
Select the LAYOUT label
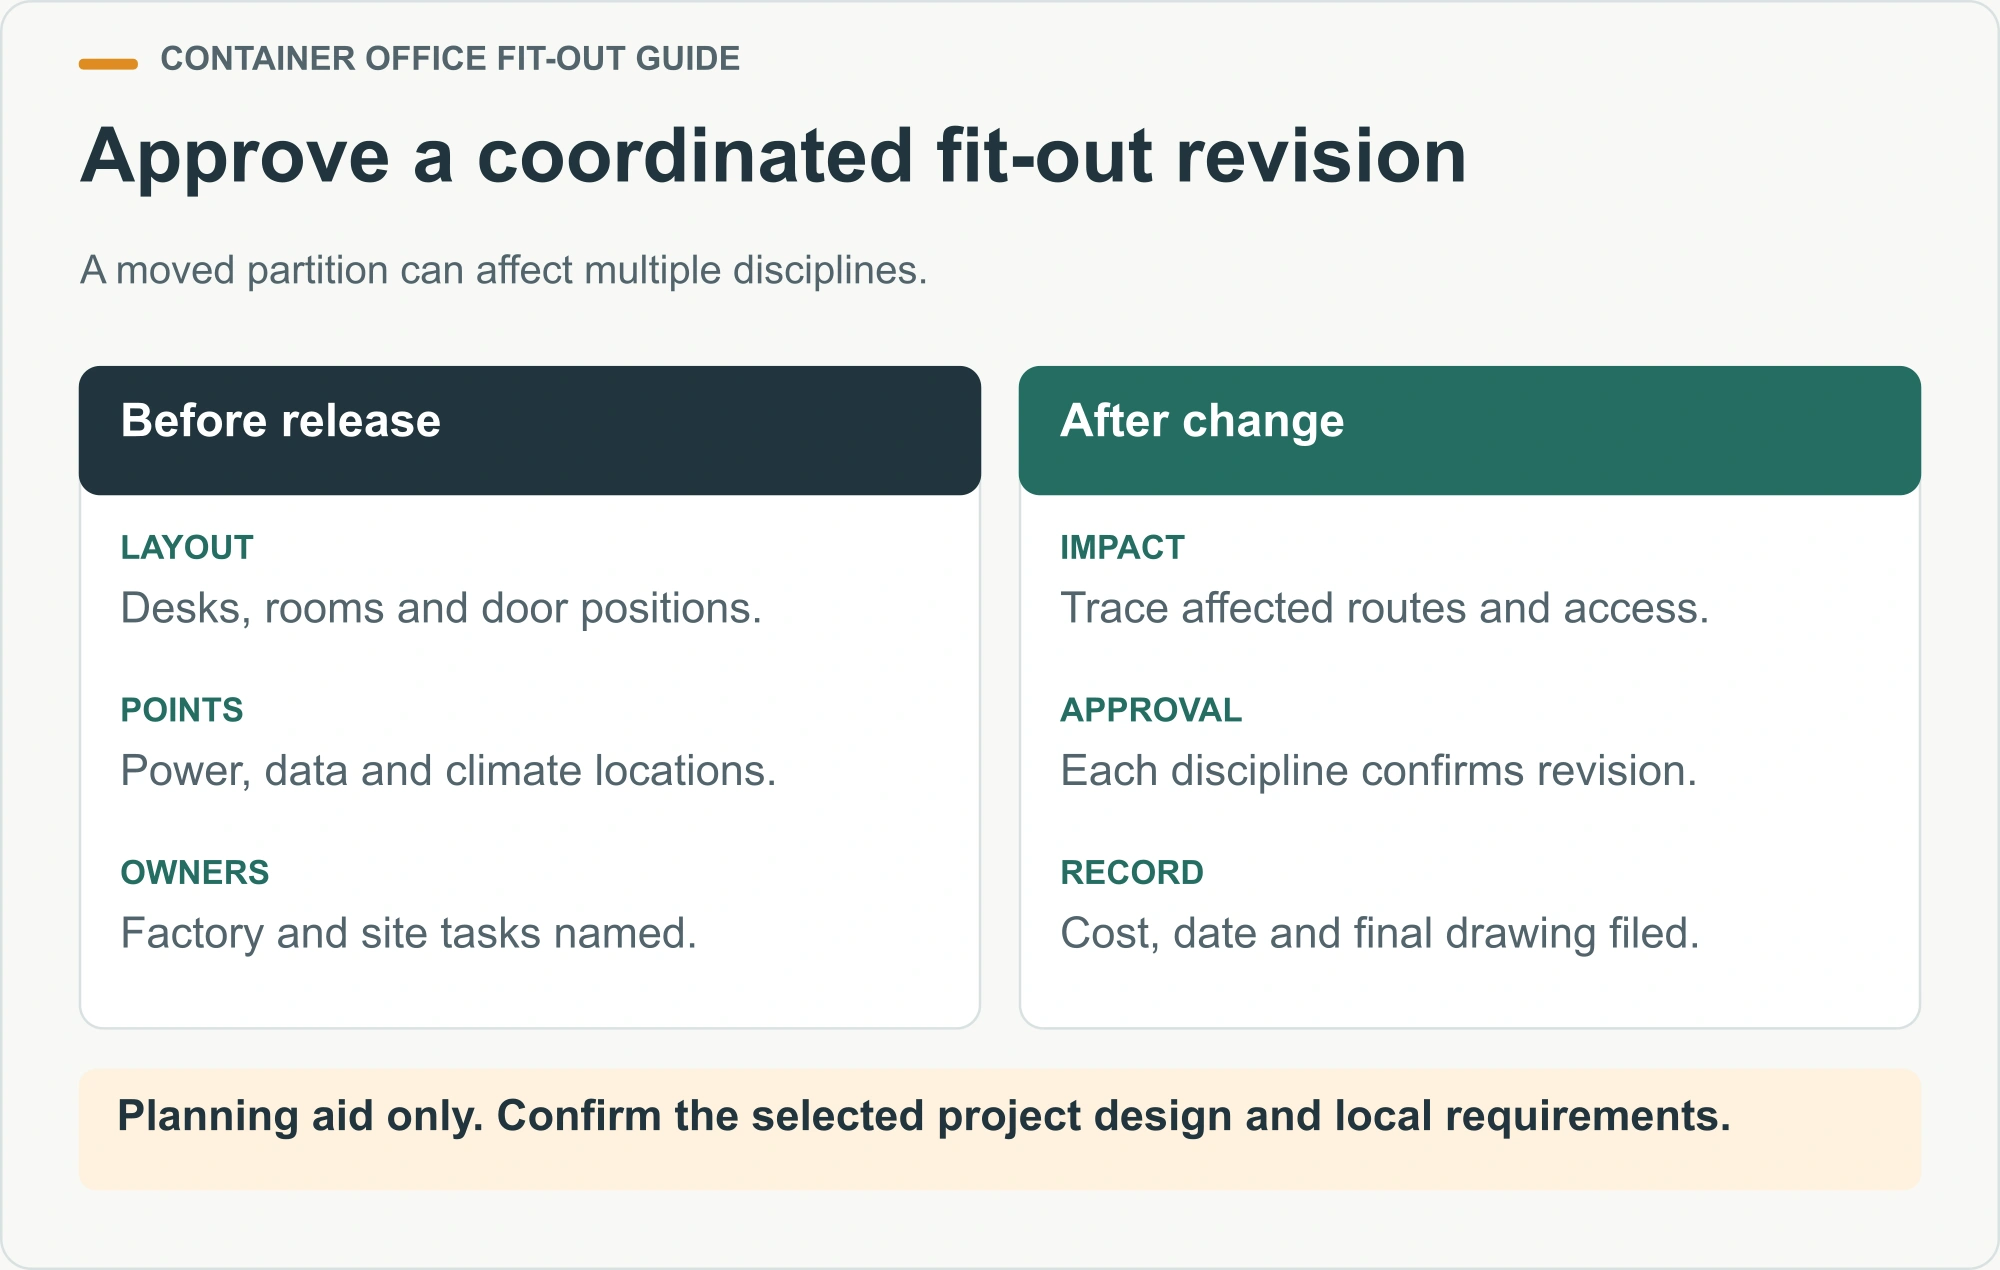tap(187, 548)
